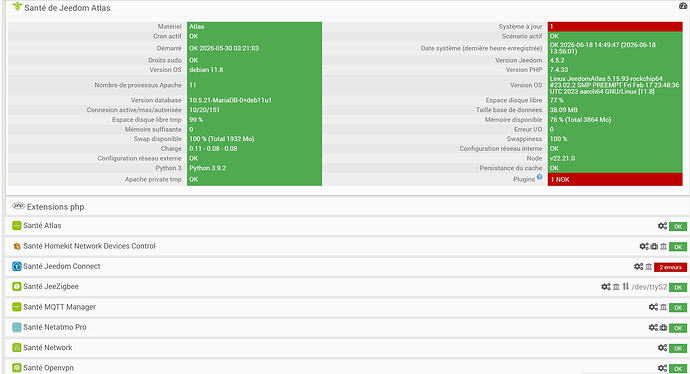Screen dimensions: 690x374
Task: Click the briefcase icon on Netatmo Pro row
Action: [x=664, y=328]
